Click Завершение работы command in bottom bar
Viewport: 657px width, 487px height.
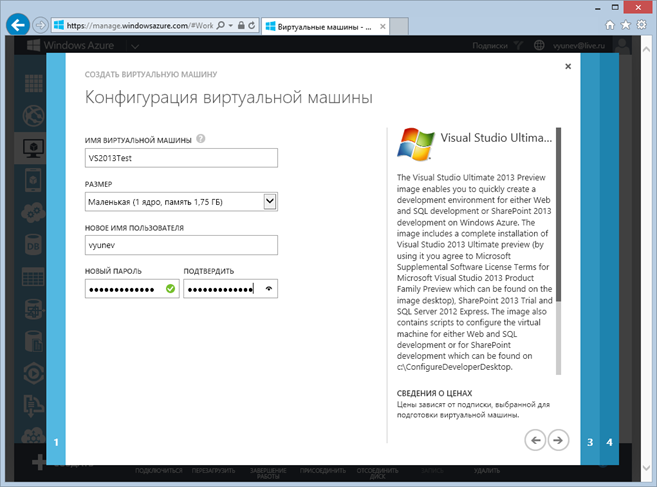pyautogui.click(x=268, y=473)
